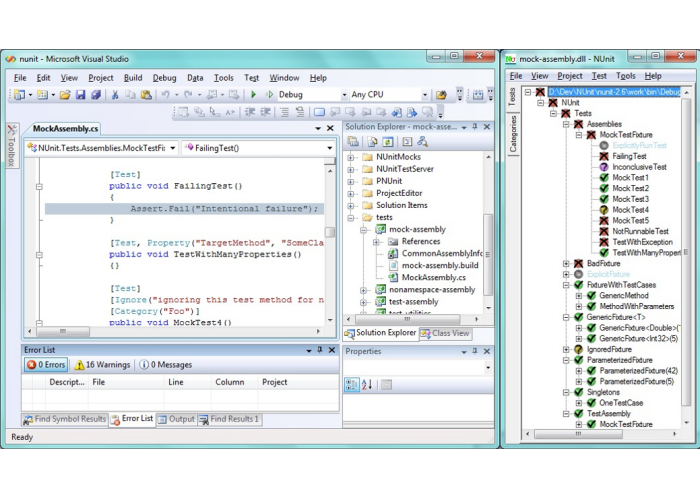Collapse the FailingTest method code outline
Image resolution: width=700 pixels, height=500 pixels.
(39, 187)
